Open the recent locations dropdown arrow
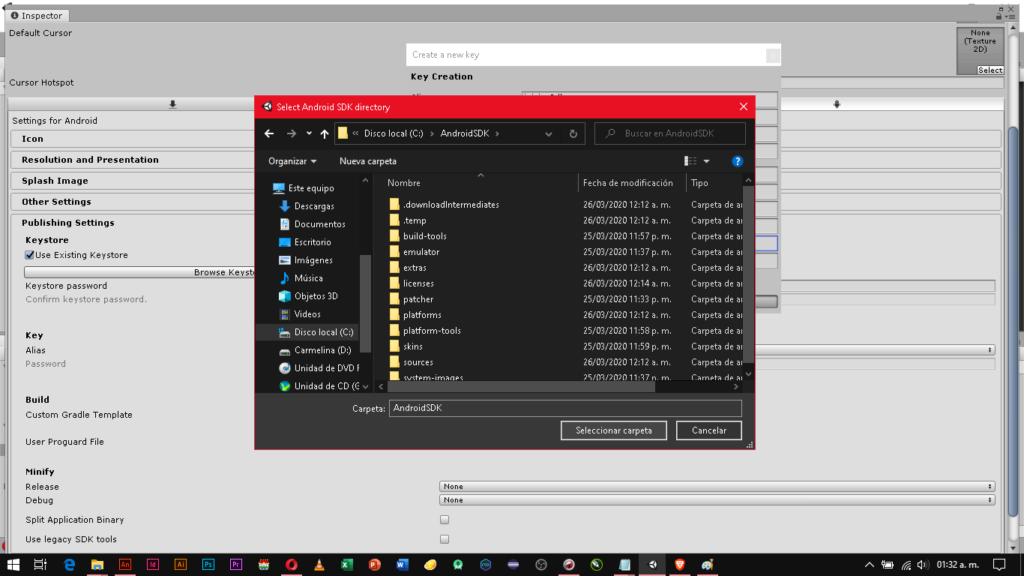 coord(309,133)
